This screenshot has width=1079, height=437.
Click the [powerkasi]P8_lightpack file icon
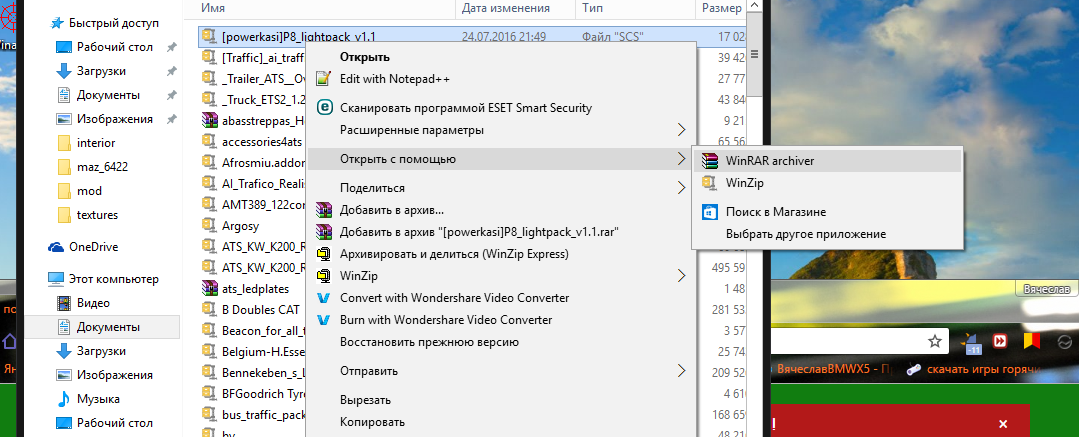tap(209, 36)
